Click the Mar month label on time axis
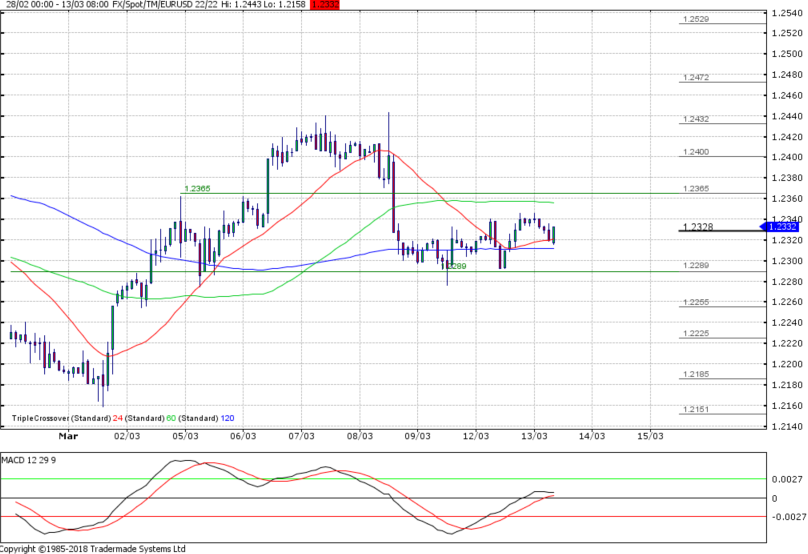 pyautogui.click(x=68, y=437)
